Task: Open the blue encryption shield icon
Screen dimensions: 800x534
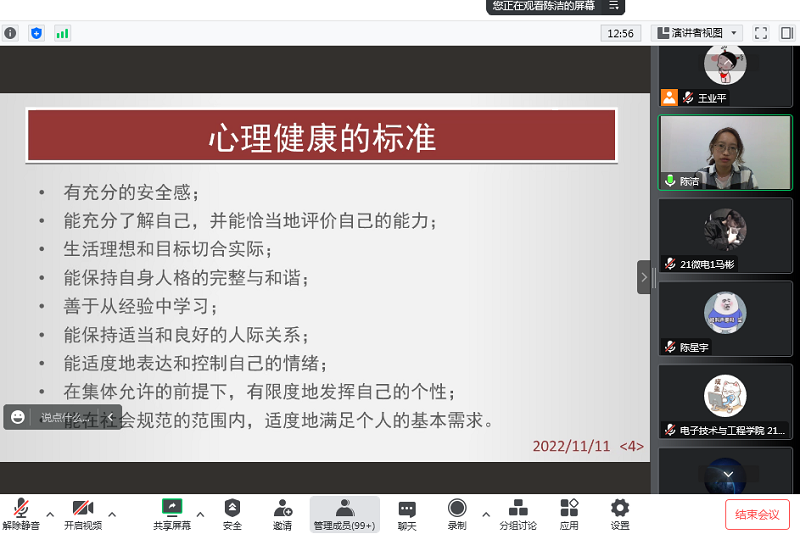Action: (x=37, y=33)
